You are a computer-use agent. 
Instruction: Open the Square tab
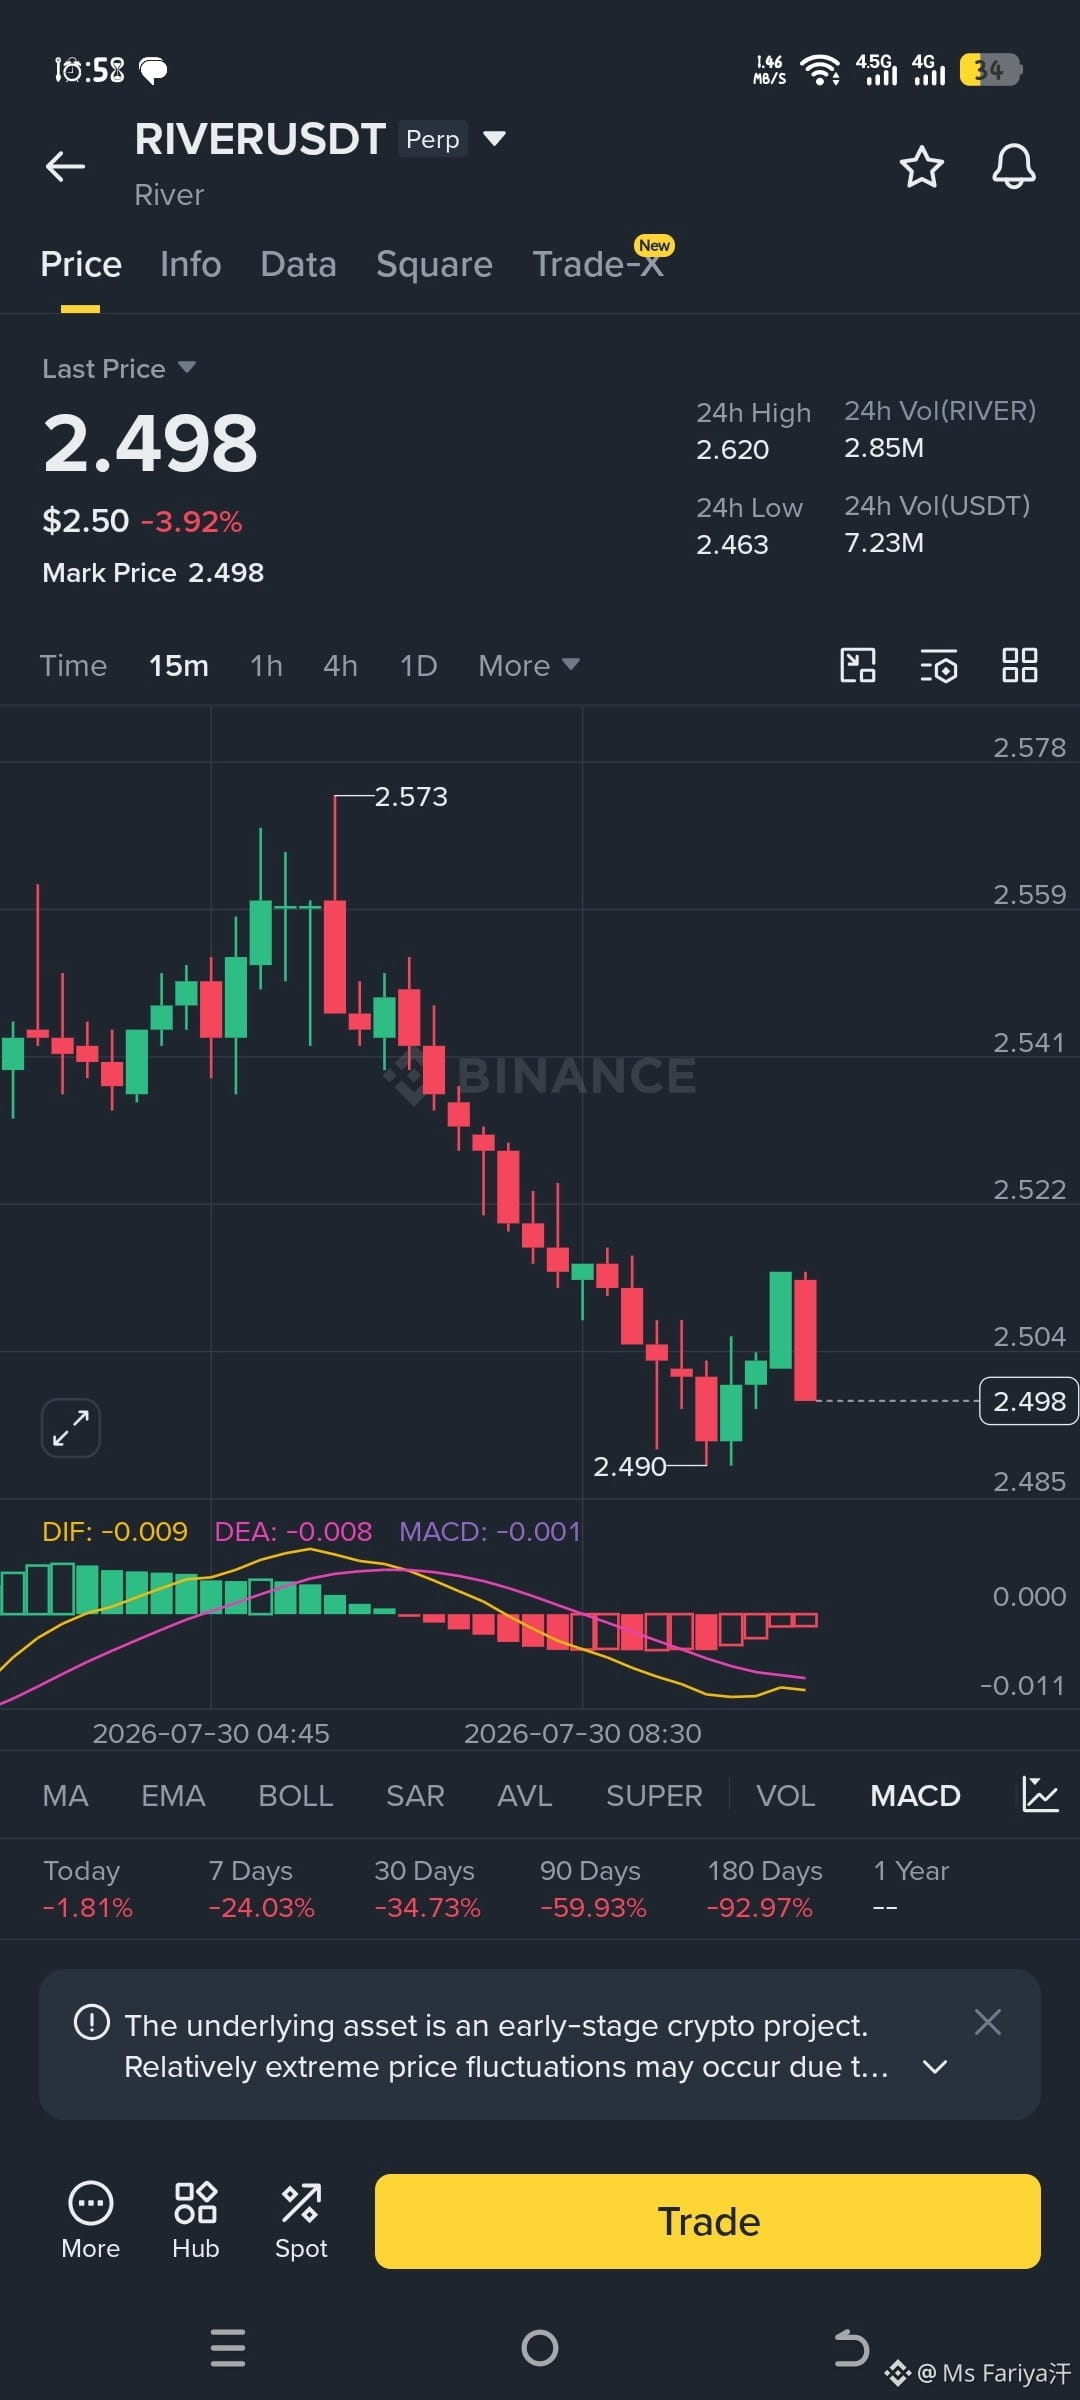(434, 264)
